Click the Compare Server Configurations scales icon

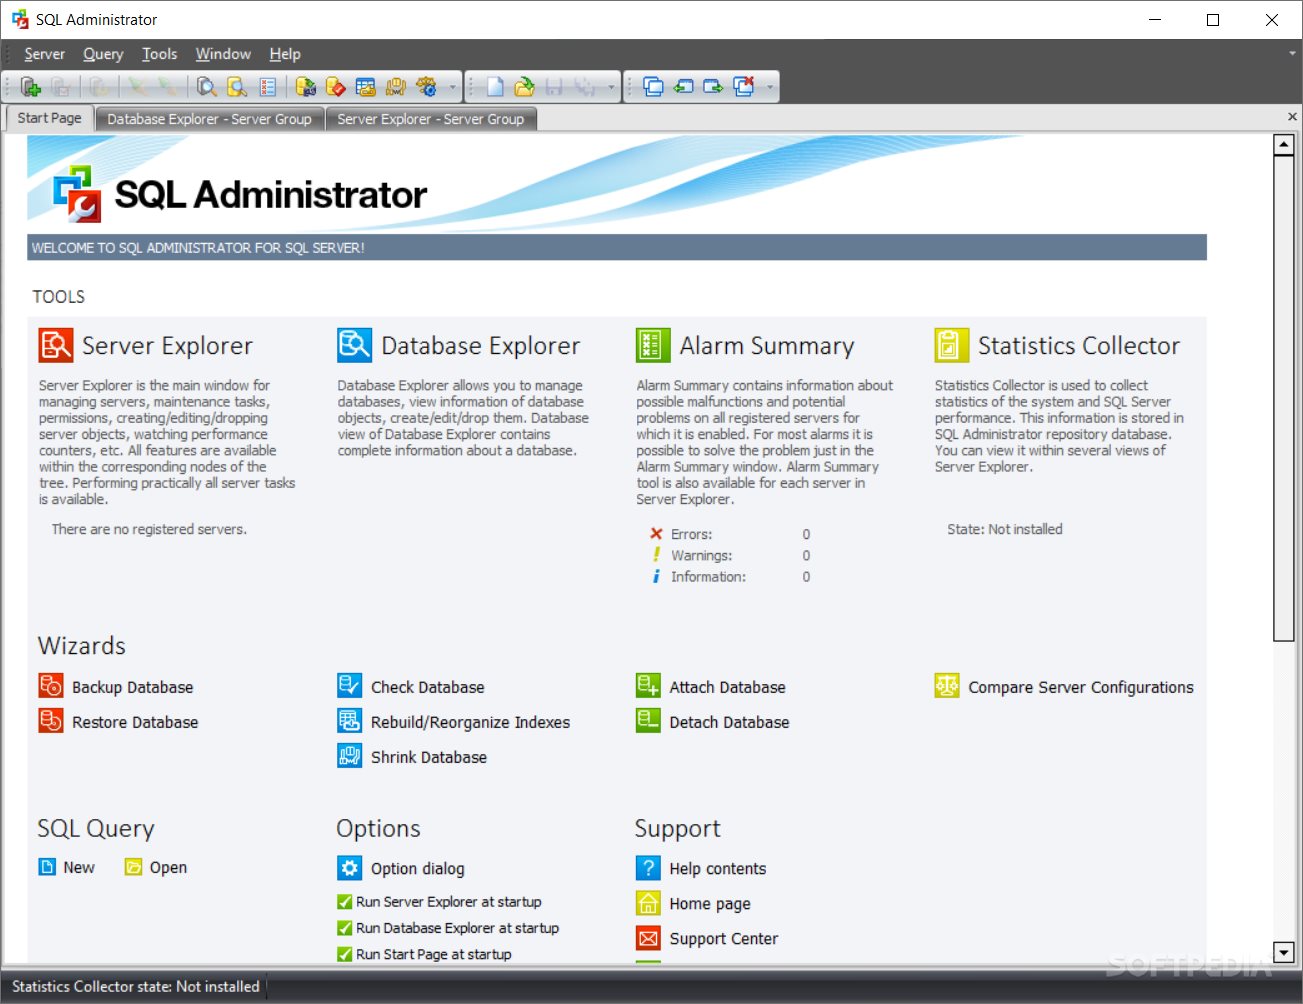(x=947, y=686)
